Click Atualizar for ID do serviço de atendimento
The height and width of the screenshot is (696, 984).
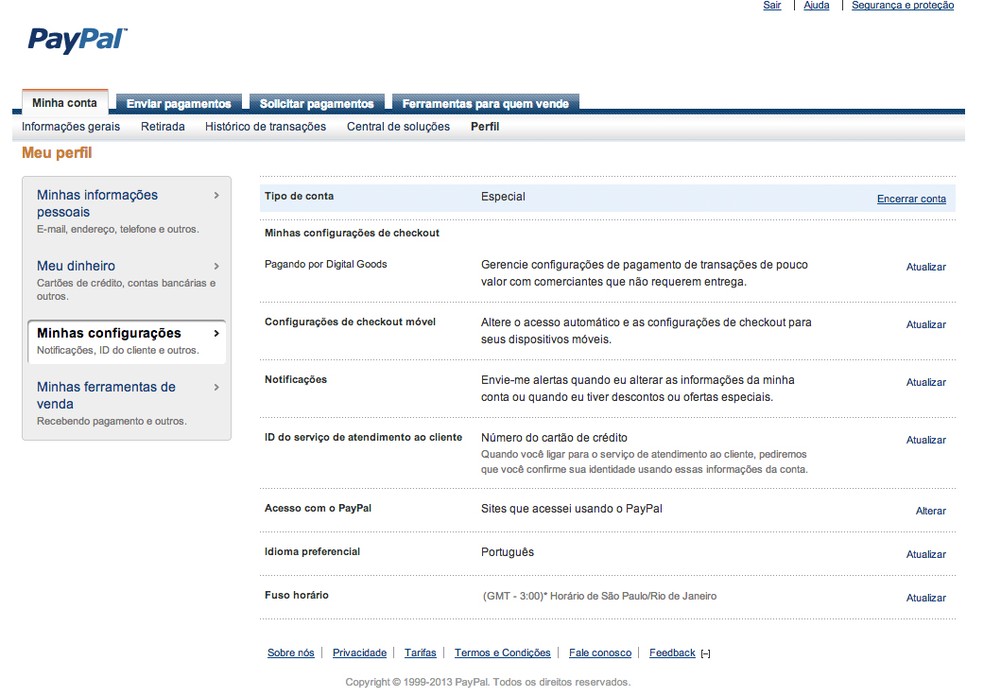tap(926, 441)
